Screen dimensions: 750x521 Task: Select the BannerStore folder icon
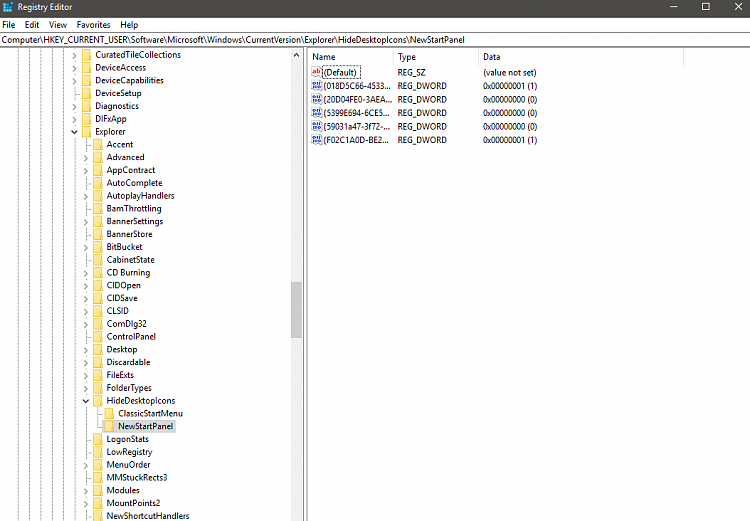click(x=98, y=234)
